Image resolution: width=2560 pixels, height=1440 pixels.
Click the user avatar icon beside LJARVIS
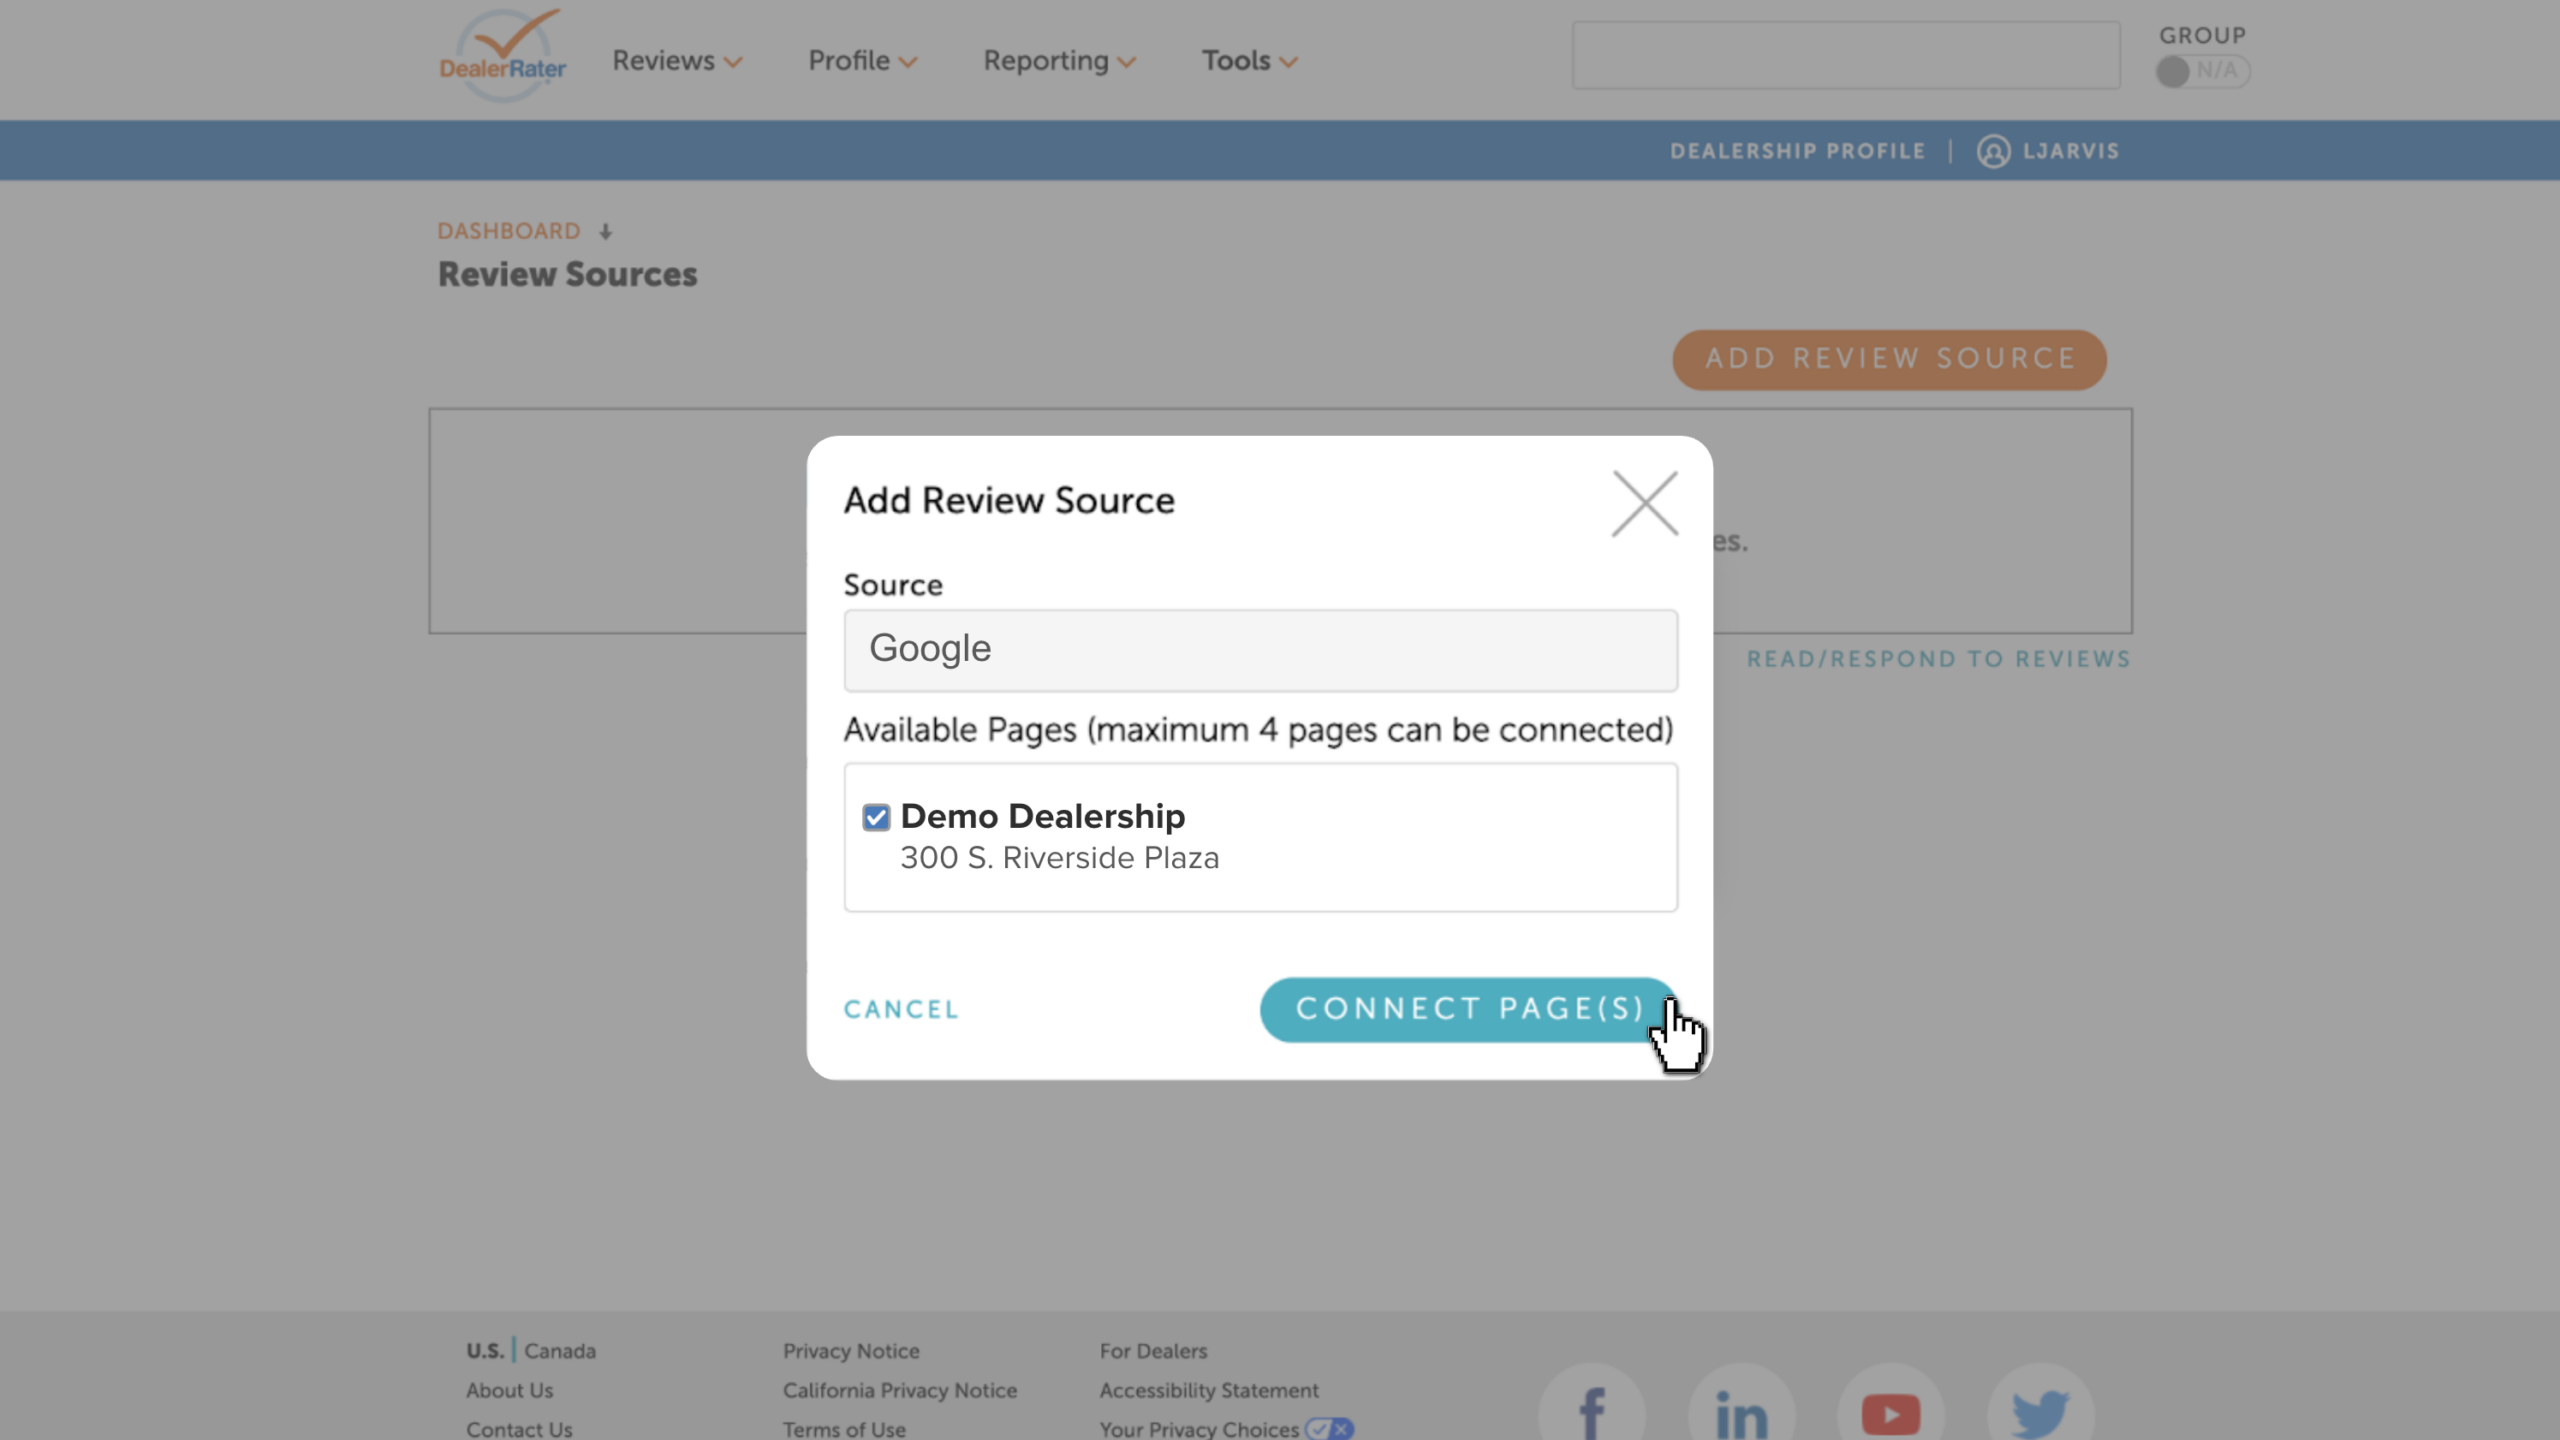1993,151
